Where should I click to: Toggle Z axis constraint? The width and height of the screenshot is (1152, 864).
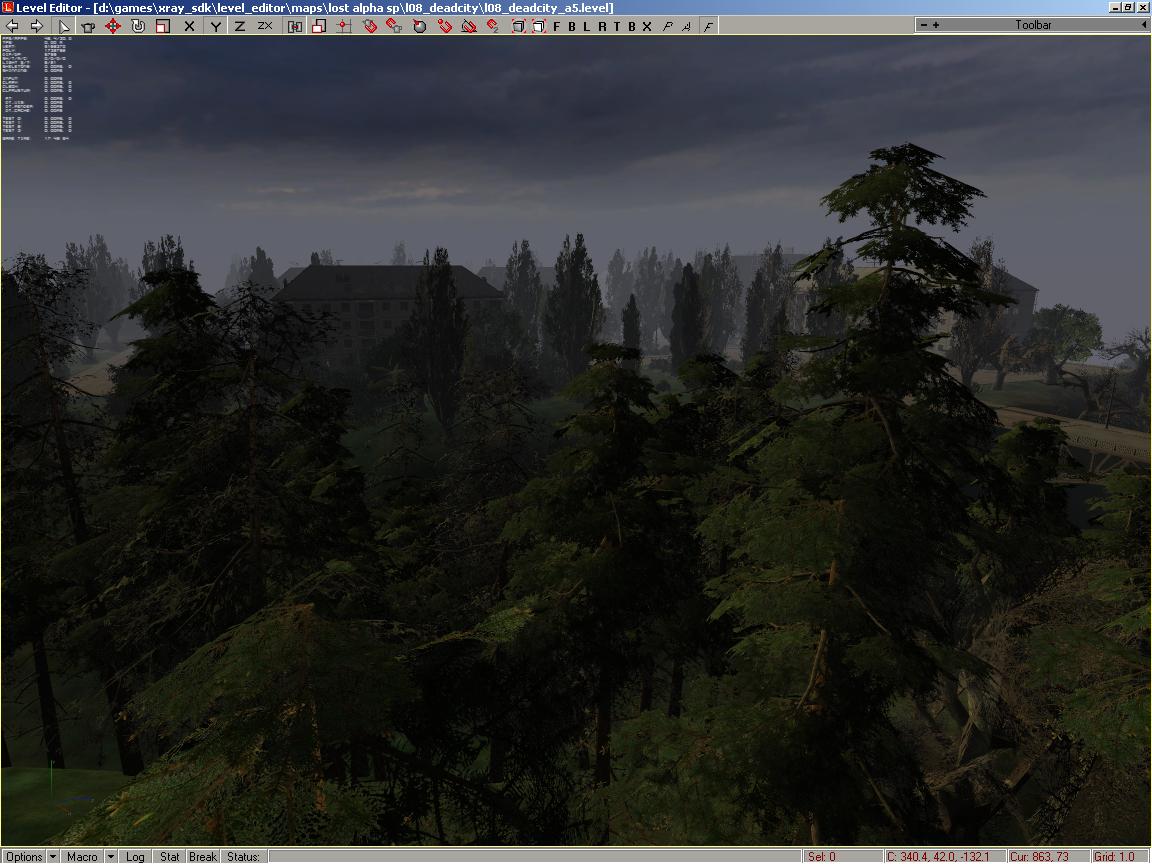[x=240, y=26]
